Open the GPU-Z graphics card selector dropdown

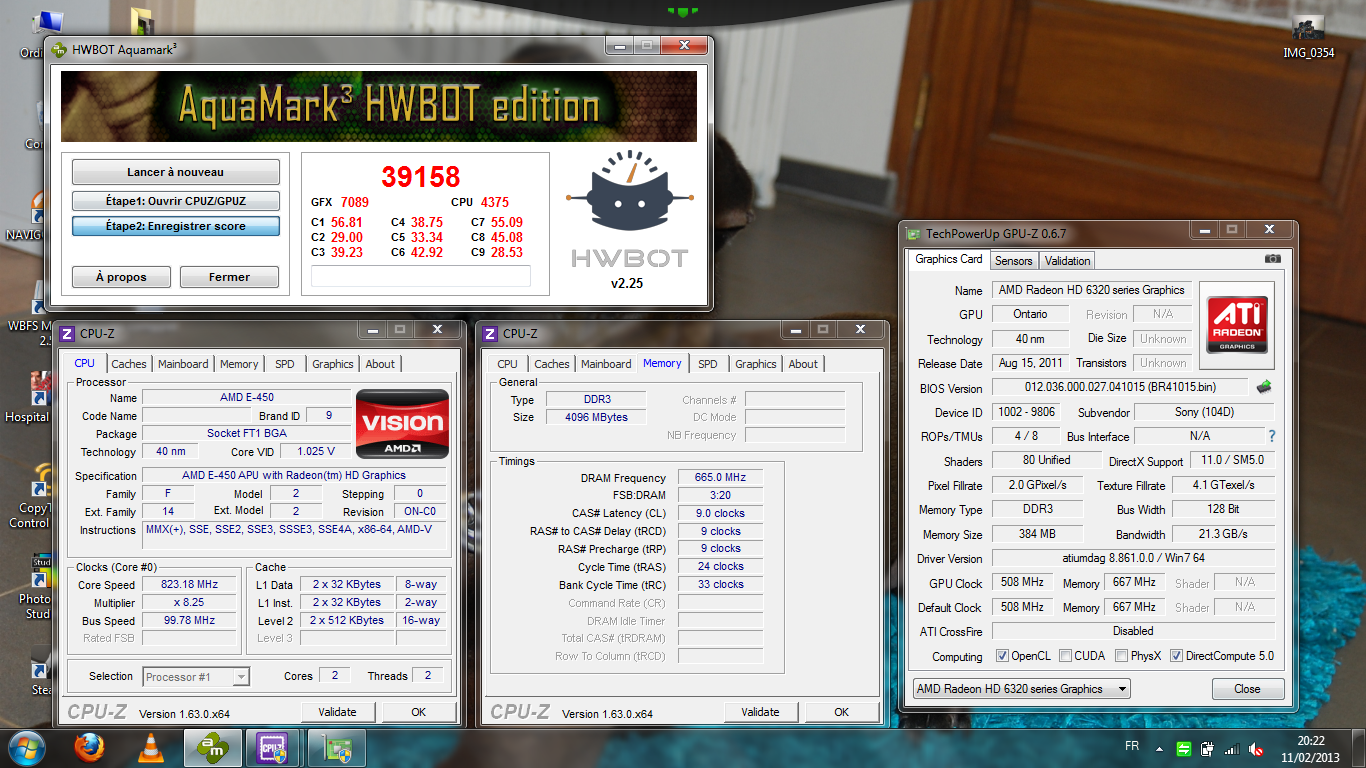[1021, 689]
